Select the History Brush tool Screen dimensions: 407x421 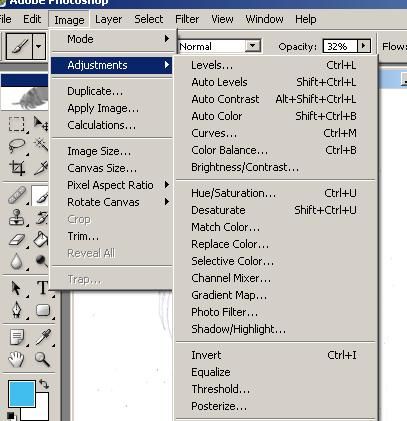(41, 217)
